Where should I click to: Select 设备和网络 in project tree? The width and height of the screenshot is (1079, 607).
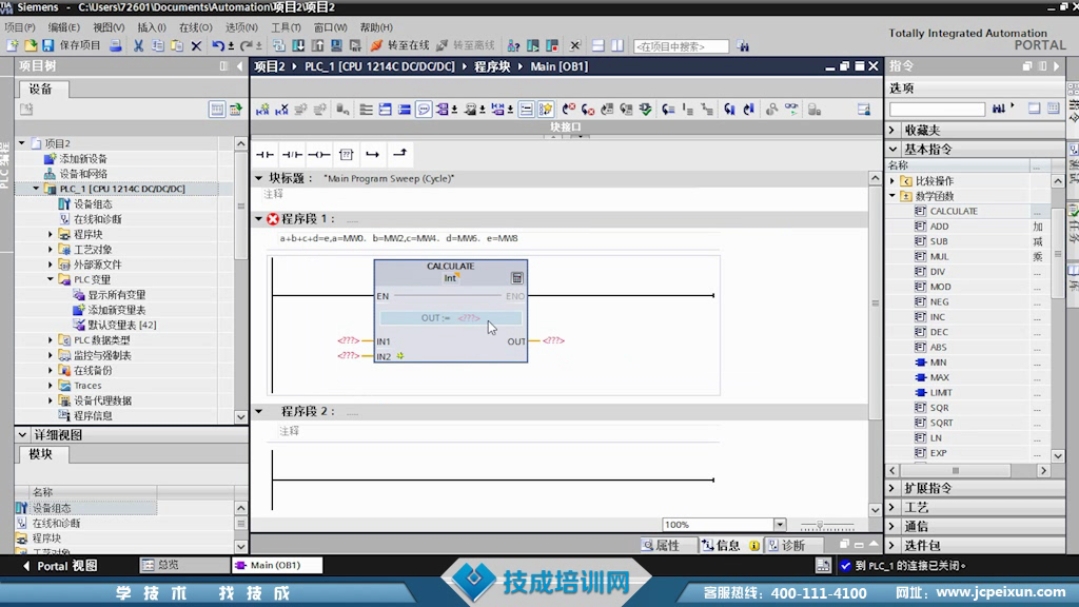pos(83,174)
